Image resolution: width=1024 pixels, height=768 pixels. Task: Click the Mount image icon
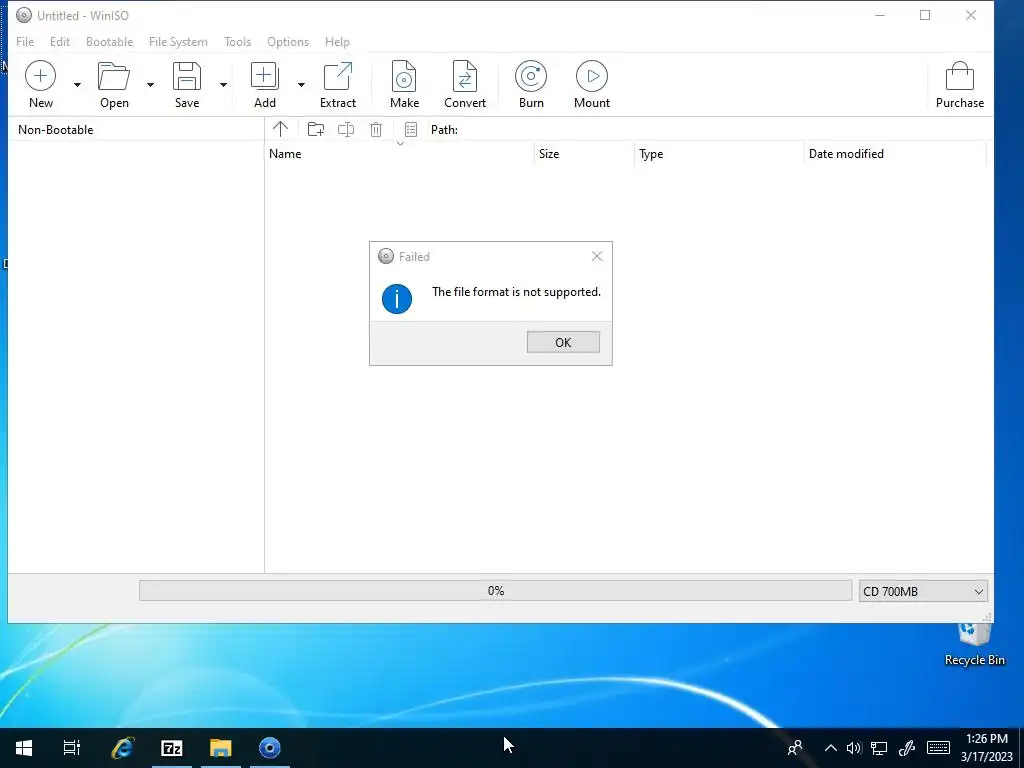[592, 76]
